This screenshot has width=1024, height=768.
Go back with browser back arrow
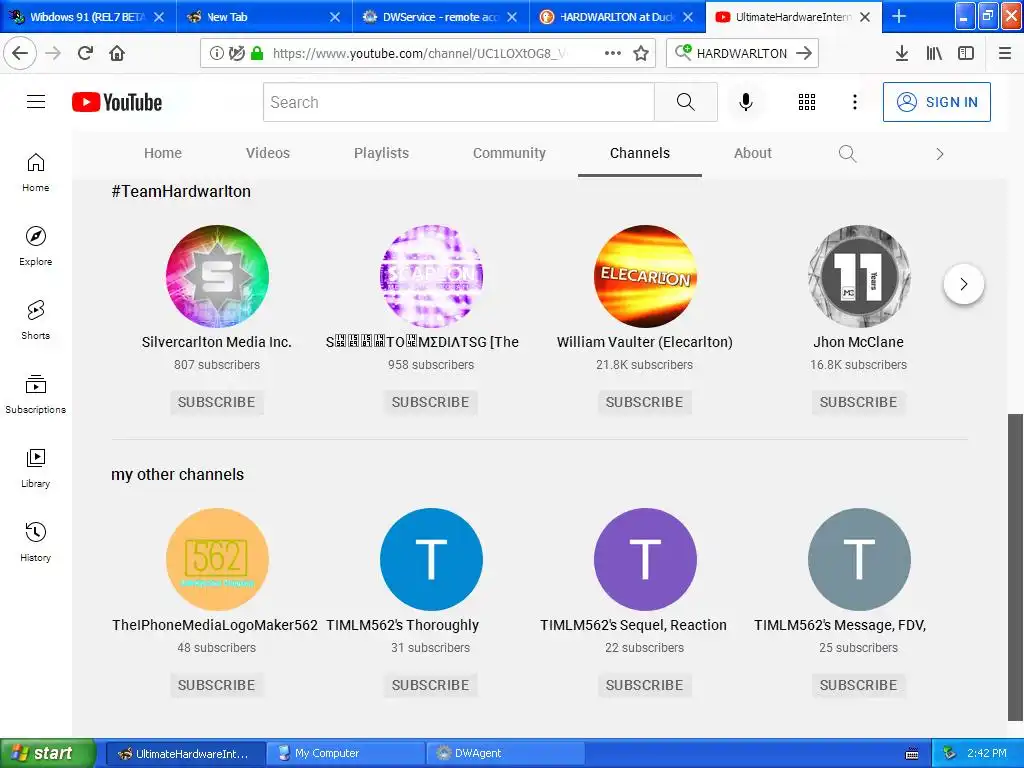(20, 53)
